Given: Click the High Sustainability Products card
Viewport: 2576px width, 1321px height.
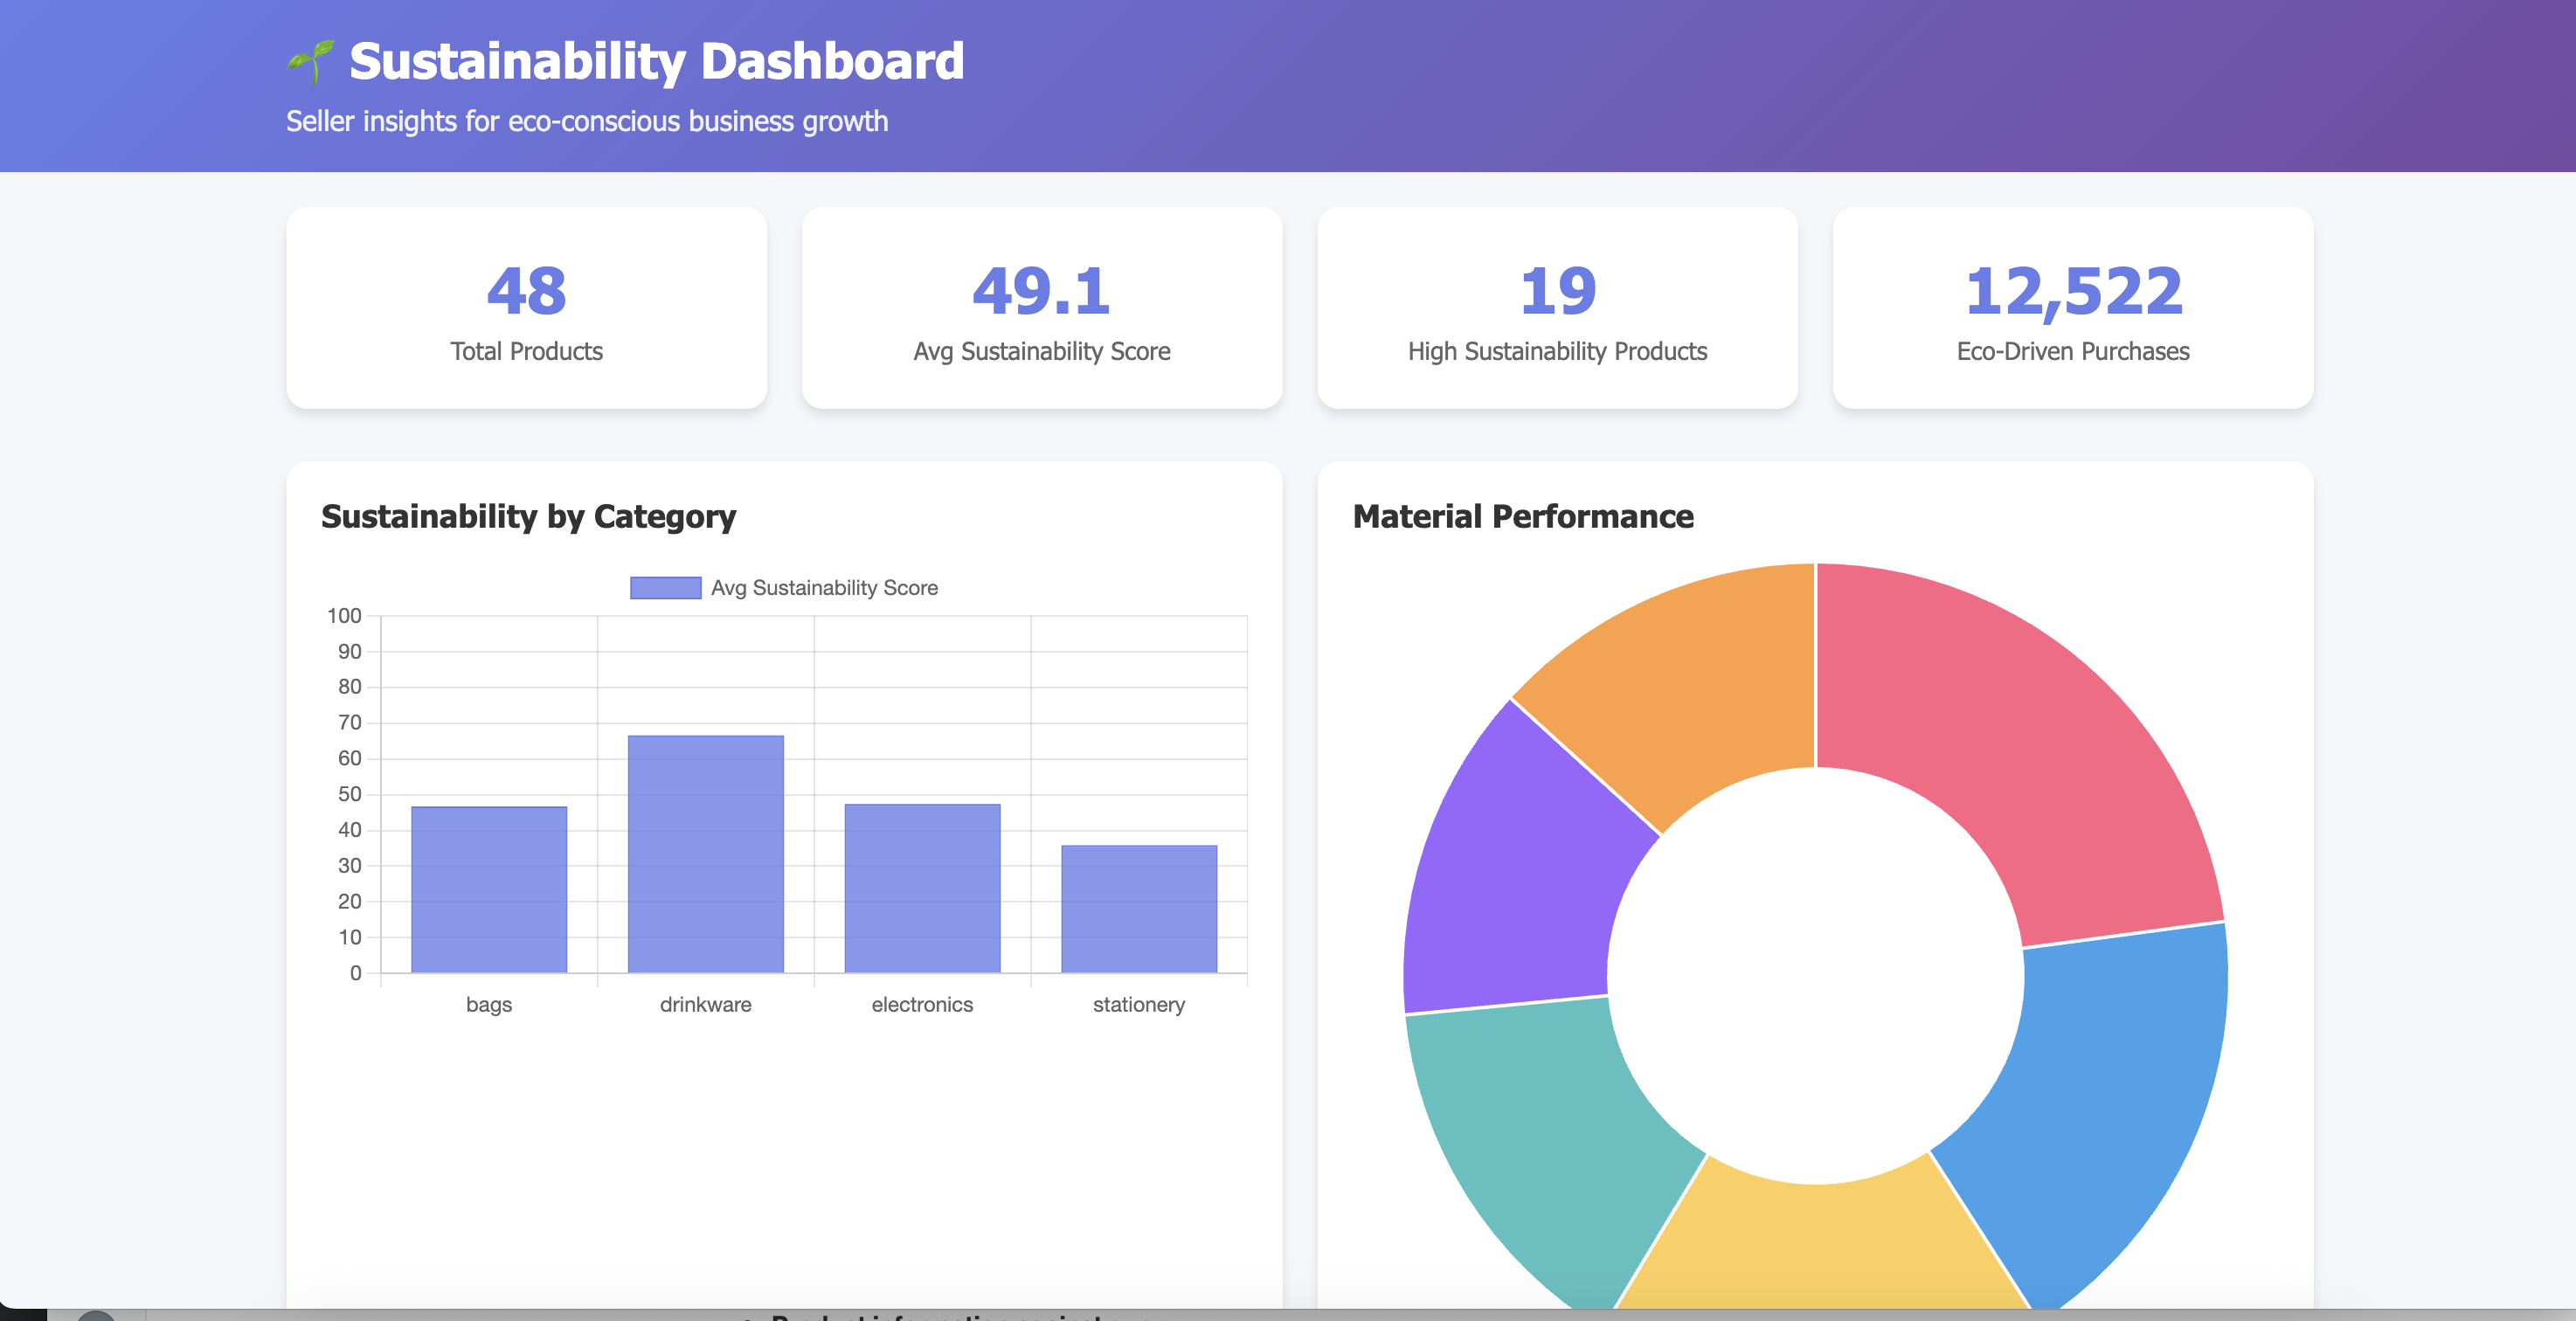Looking at the screenshot, I should pyautogui.click(x=1557, y=308).
